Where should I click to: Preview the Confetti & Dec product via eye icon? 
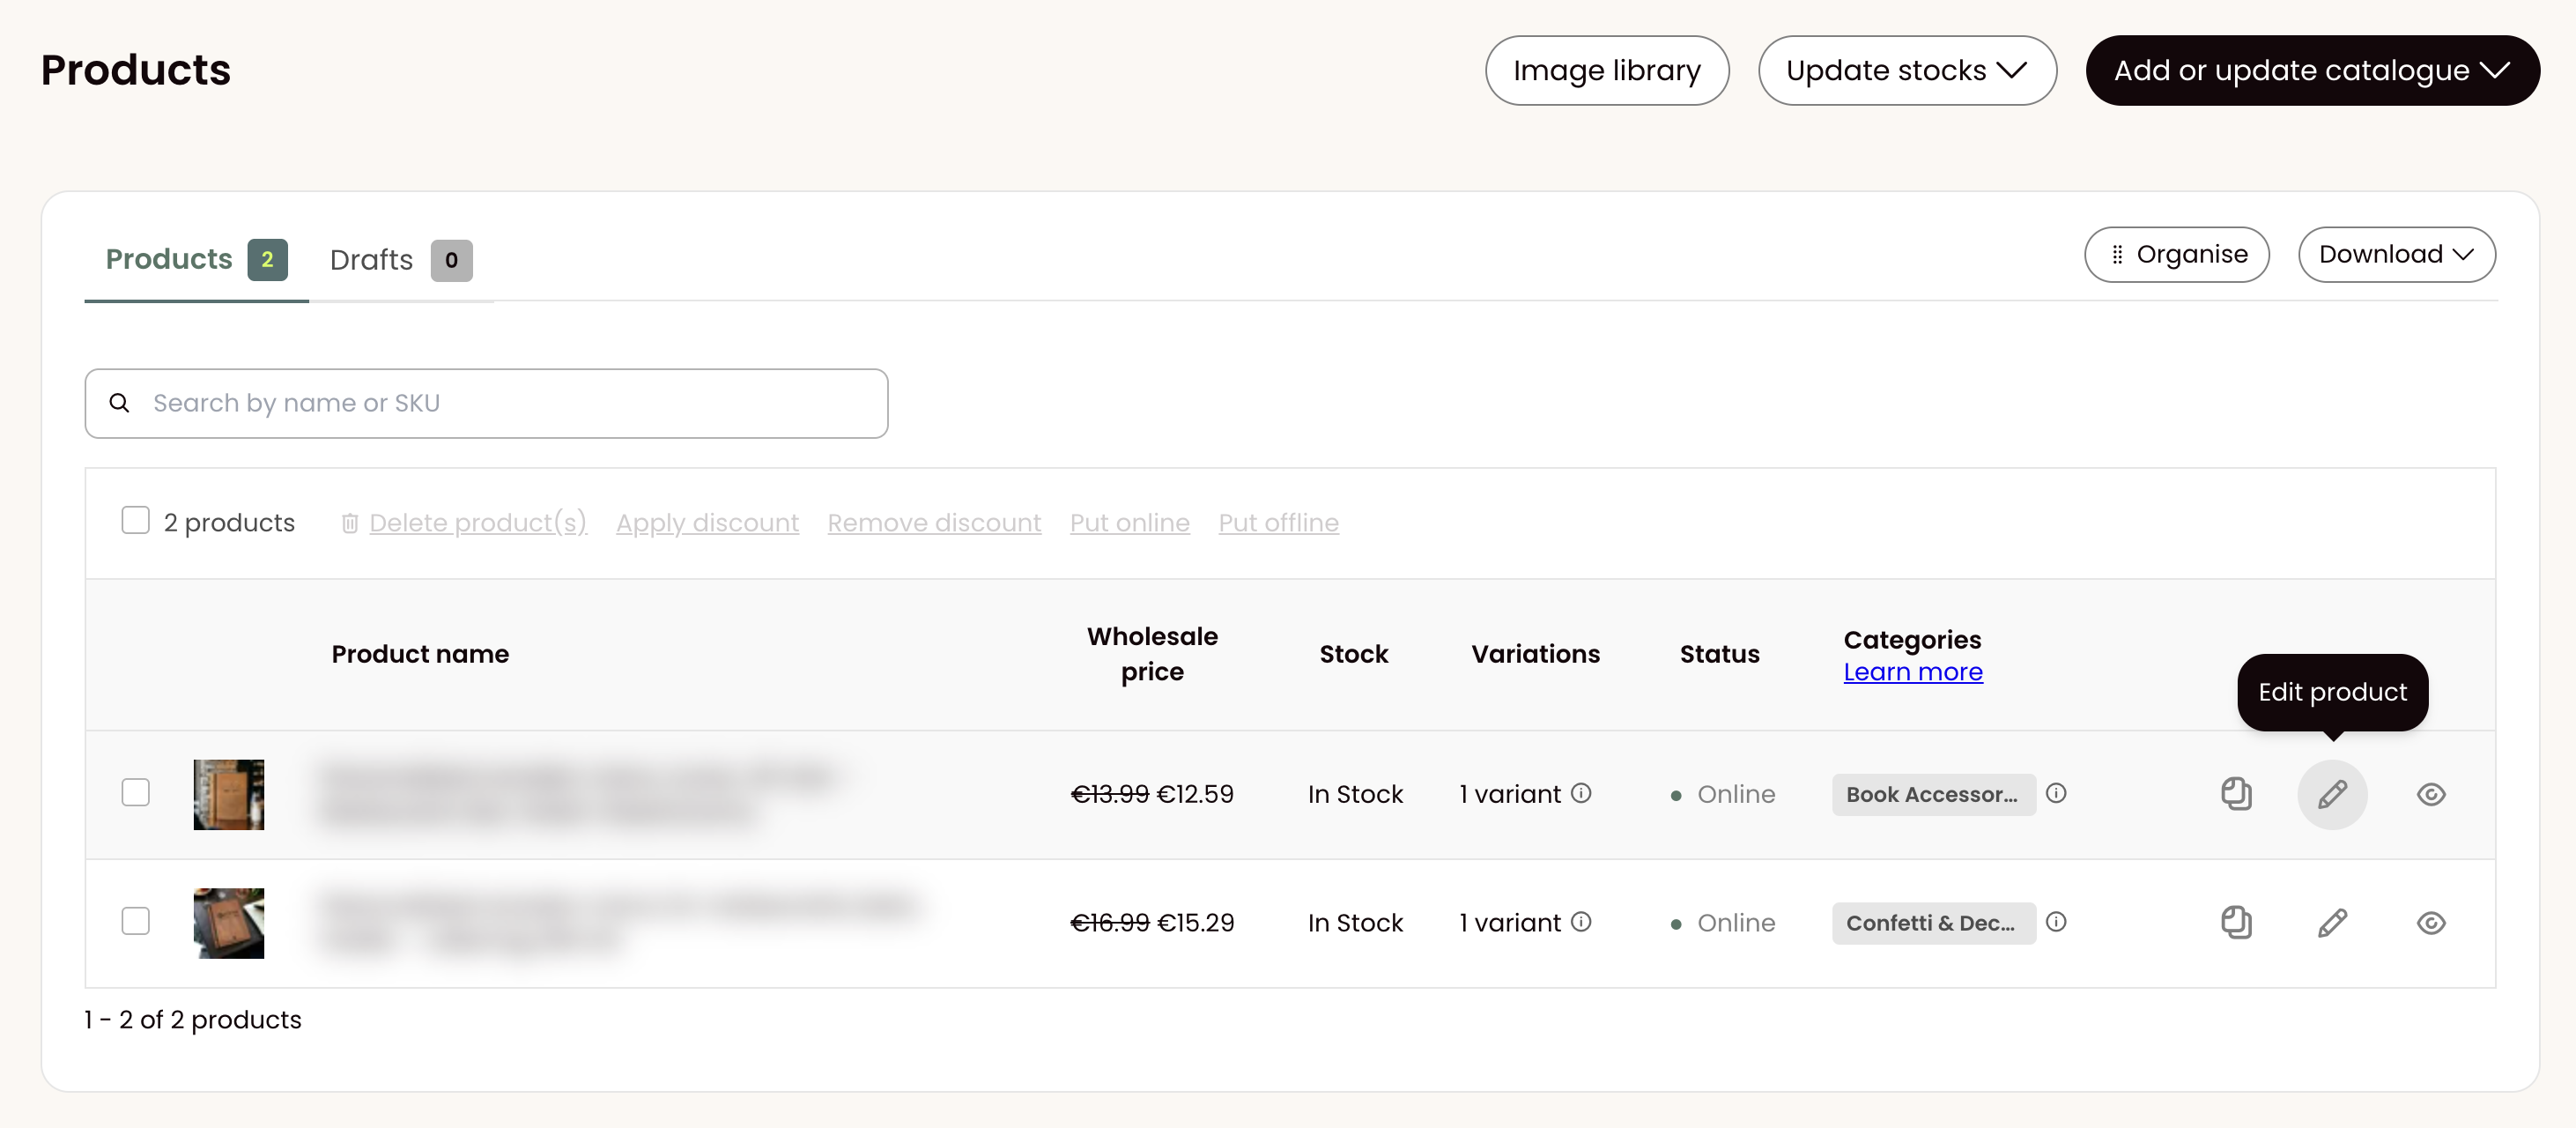[2431, 923]
